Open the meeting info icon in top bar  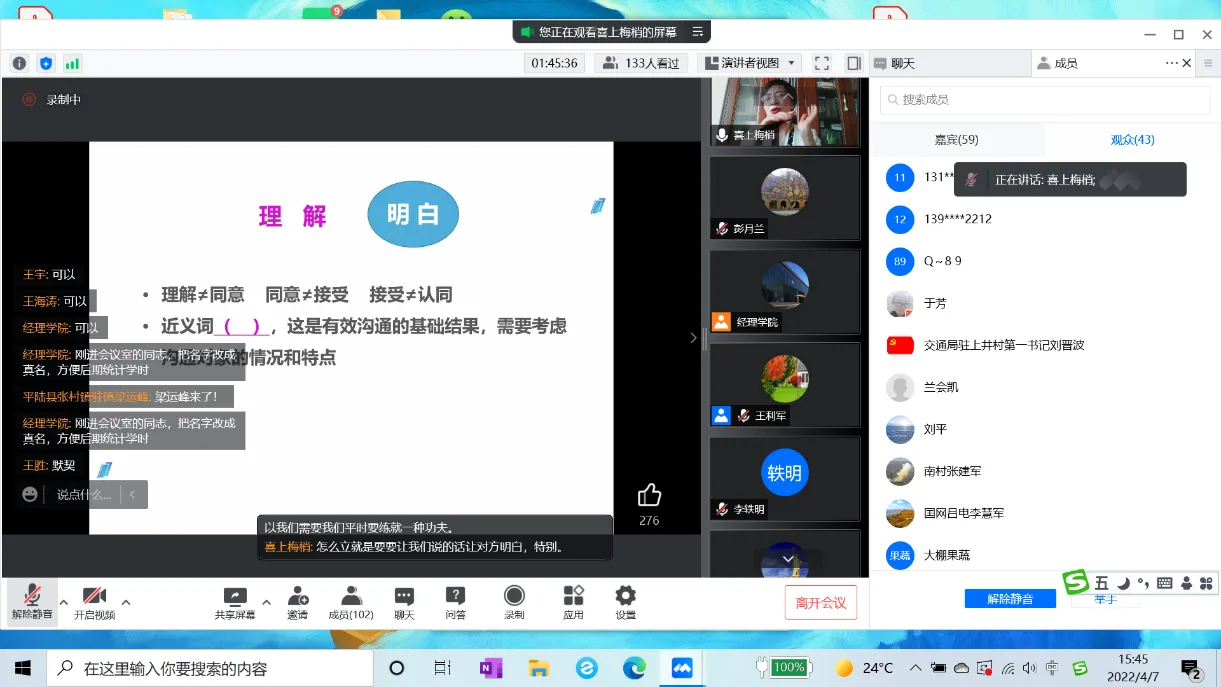pos(19,63)
